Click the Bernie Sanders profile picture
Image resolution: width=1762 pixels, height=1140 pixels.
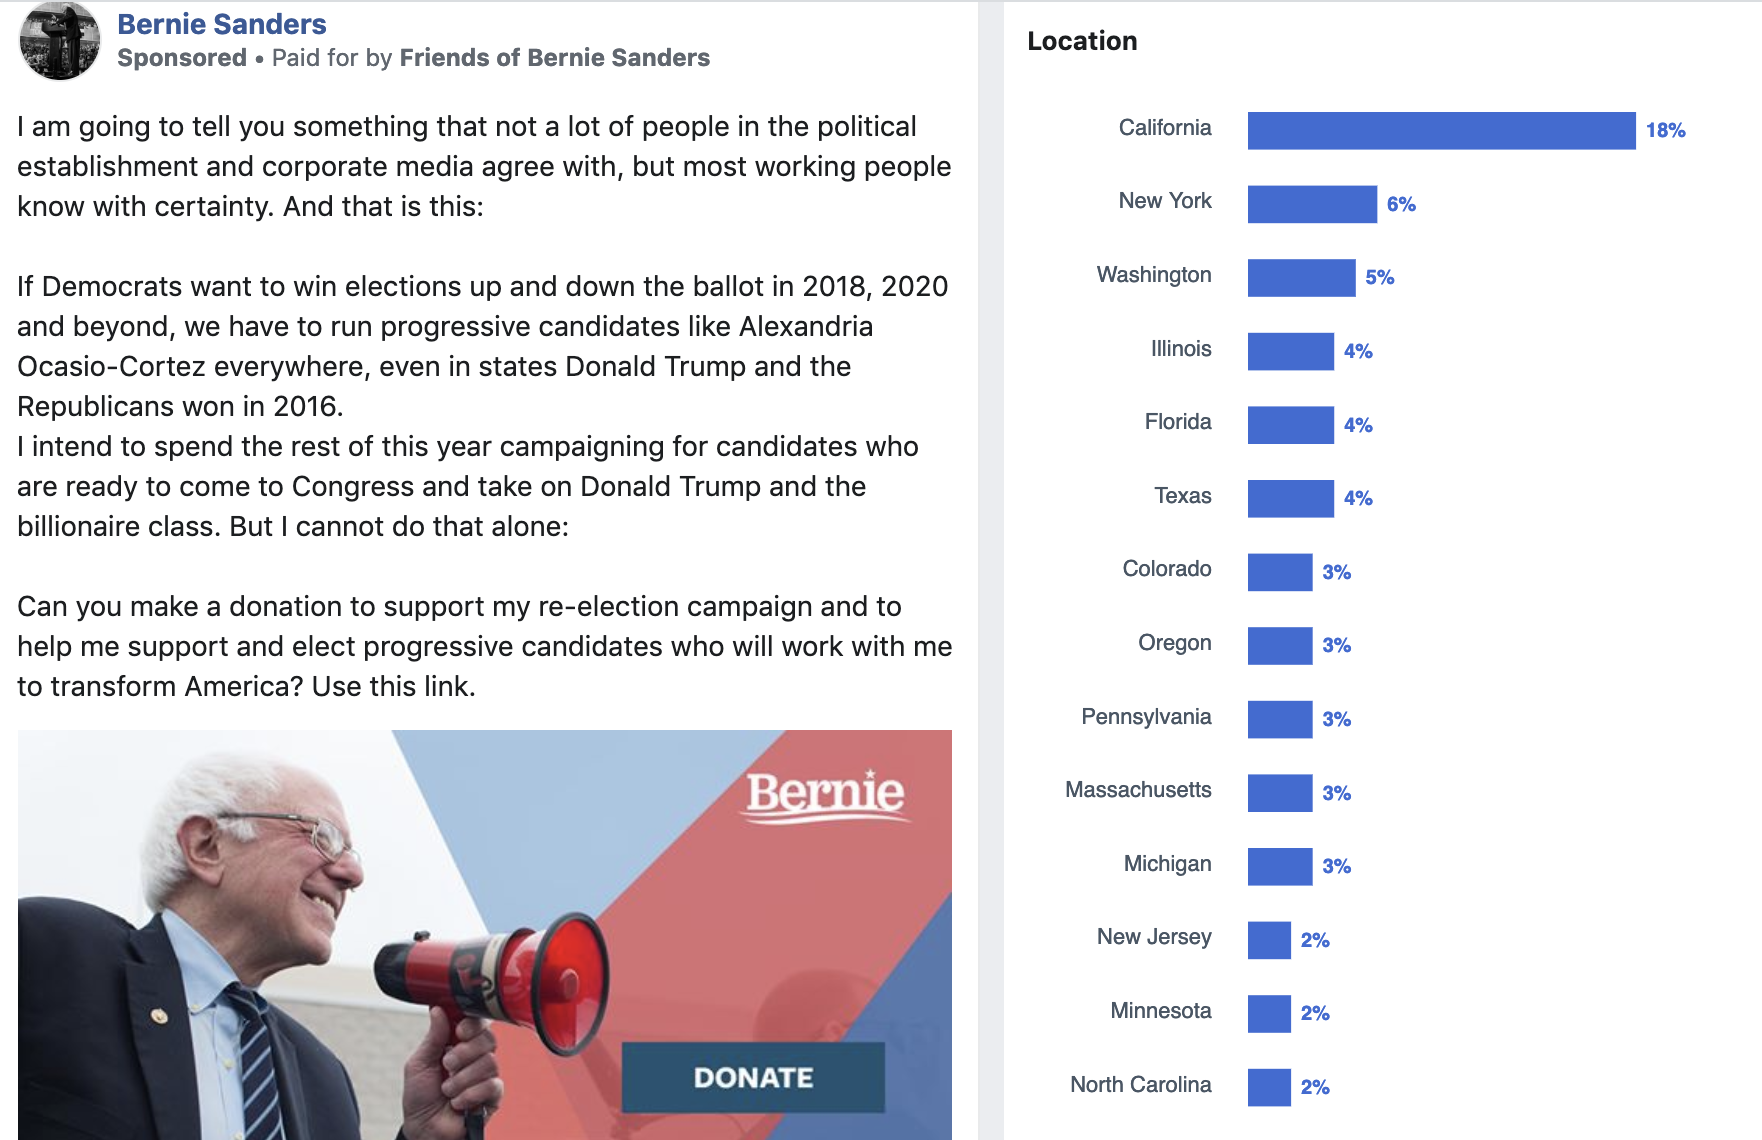(60, 40)
